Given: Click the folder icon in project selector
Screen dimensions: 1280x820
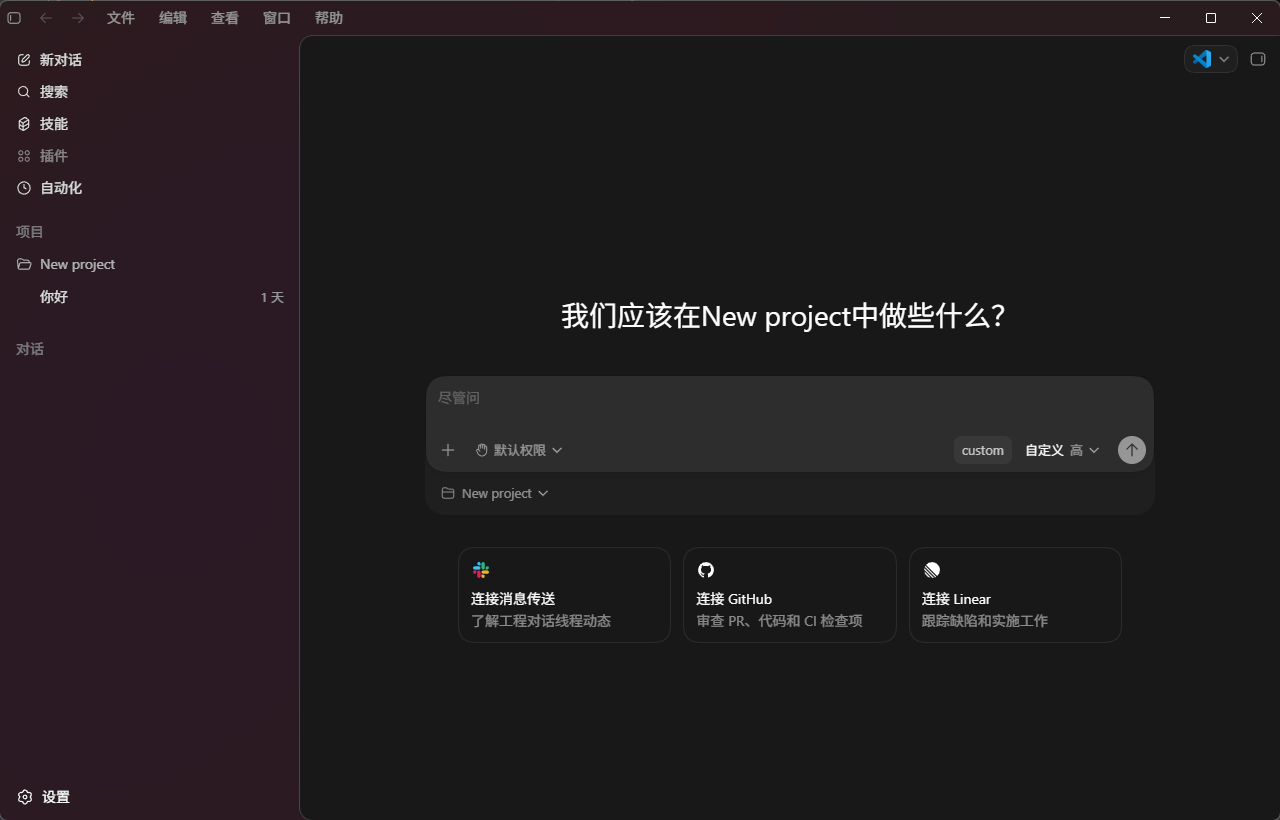Looking at the screenshot, I should pos(448,493).
